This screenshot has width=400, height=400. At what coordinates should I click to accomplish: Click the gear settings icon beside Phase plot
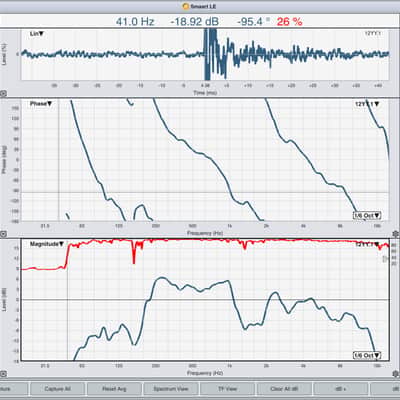[396, 234]
